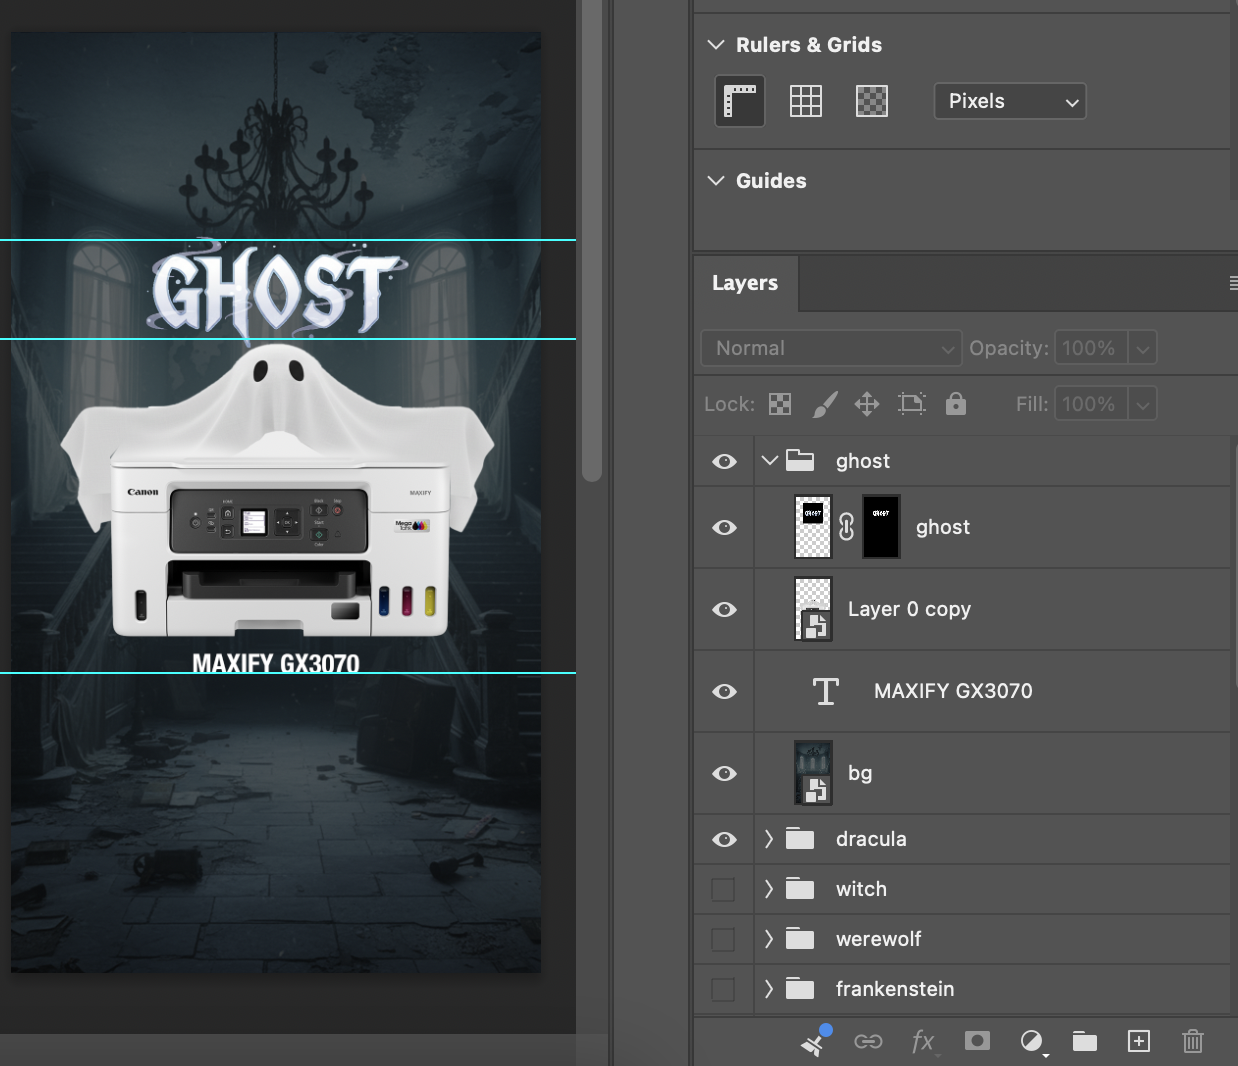Image resolution: width=1238 pixels, height=1066 pixels.
Task: Open the Layers panel menu
Action: (x=1233, y=284)
